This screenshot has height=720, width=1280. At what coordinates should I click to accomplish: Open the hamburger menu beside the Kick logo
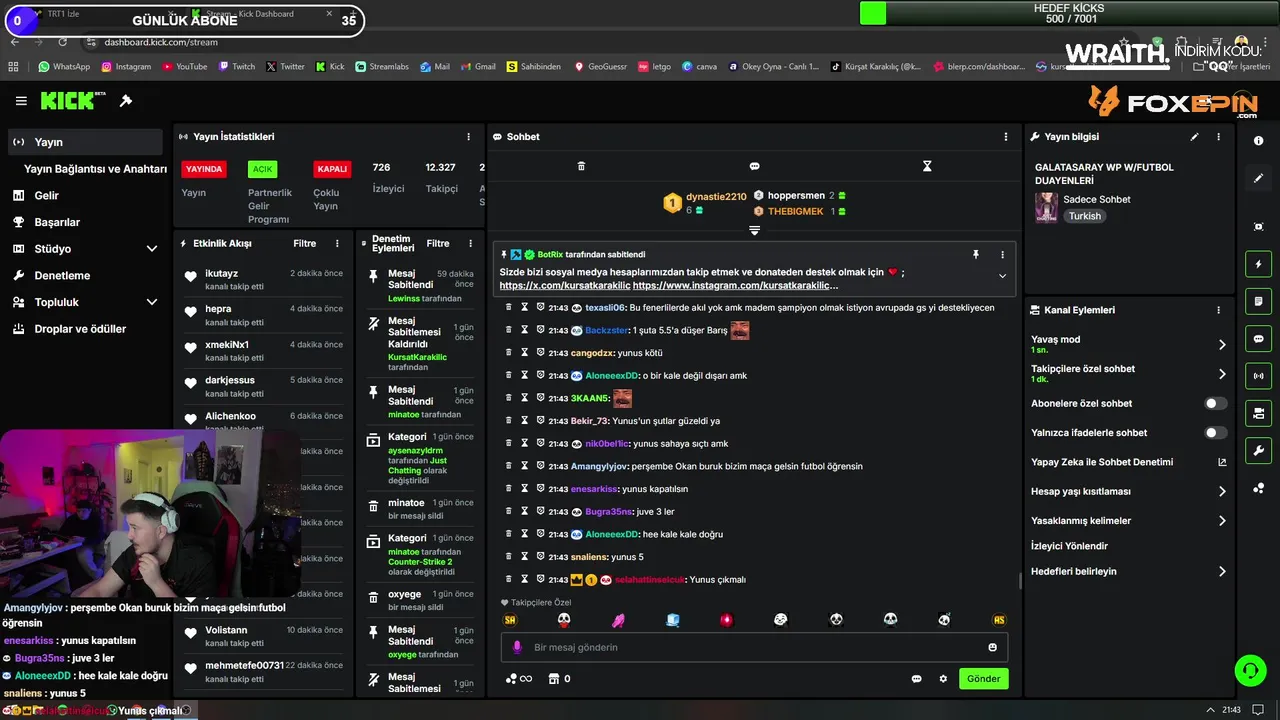[21, 101]
